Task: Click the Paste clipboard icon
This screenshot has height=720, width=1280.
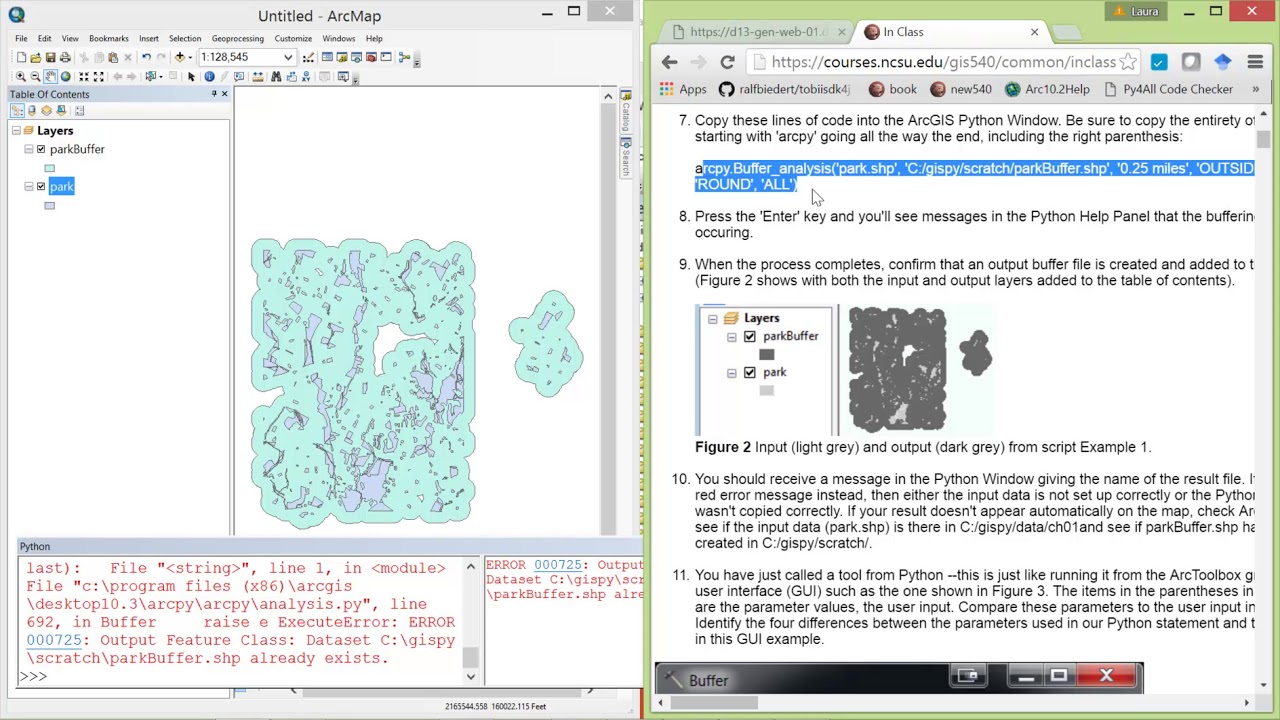Action: pyautogui.click(x=113, y=57)
